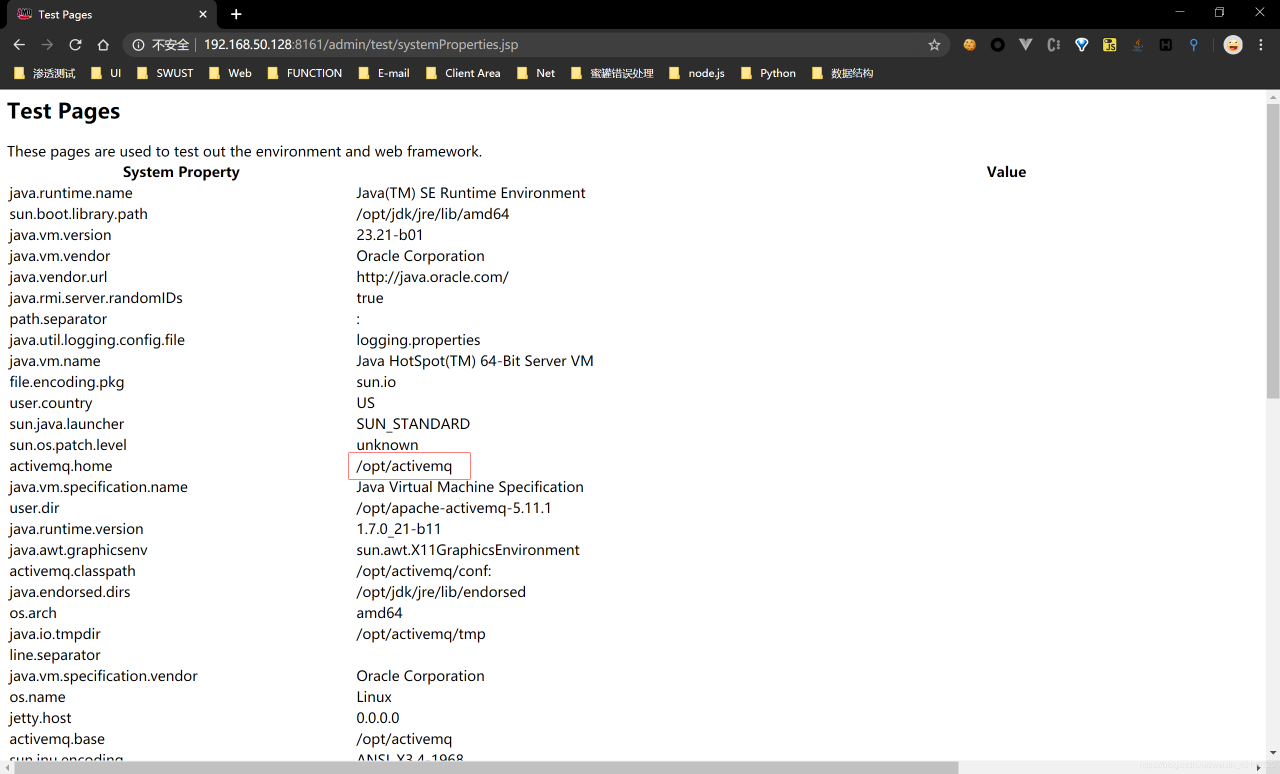Select the value "sun.awt.X11GraphicsEnvironment"
This screenshot has height=774, width=1280.
tap(468, 550)
